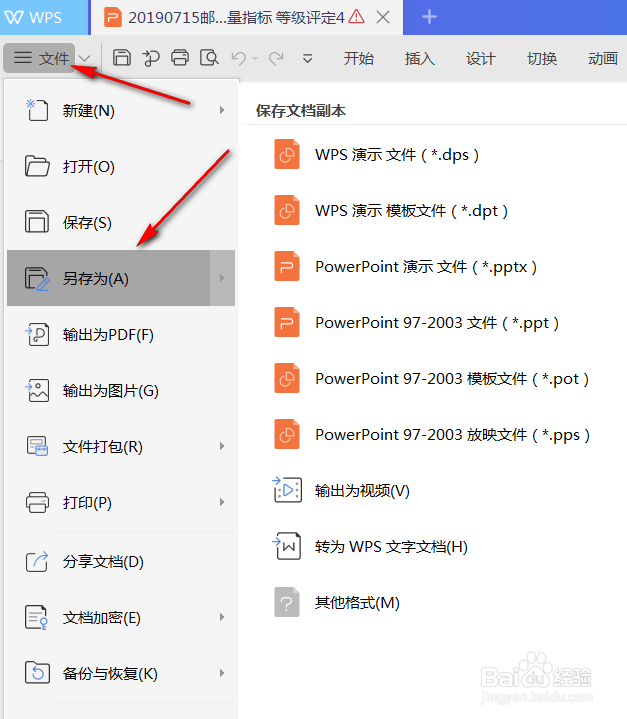Image resolution: width=627 pixels, height=719 pixels.
Task: Select 保存(S) from the file menu
Action: click(x=121, y=222)
